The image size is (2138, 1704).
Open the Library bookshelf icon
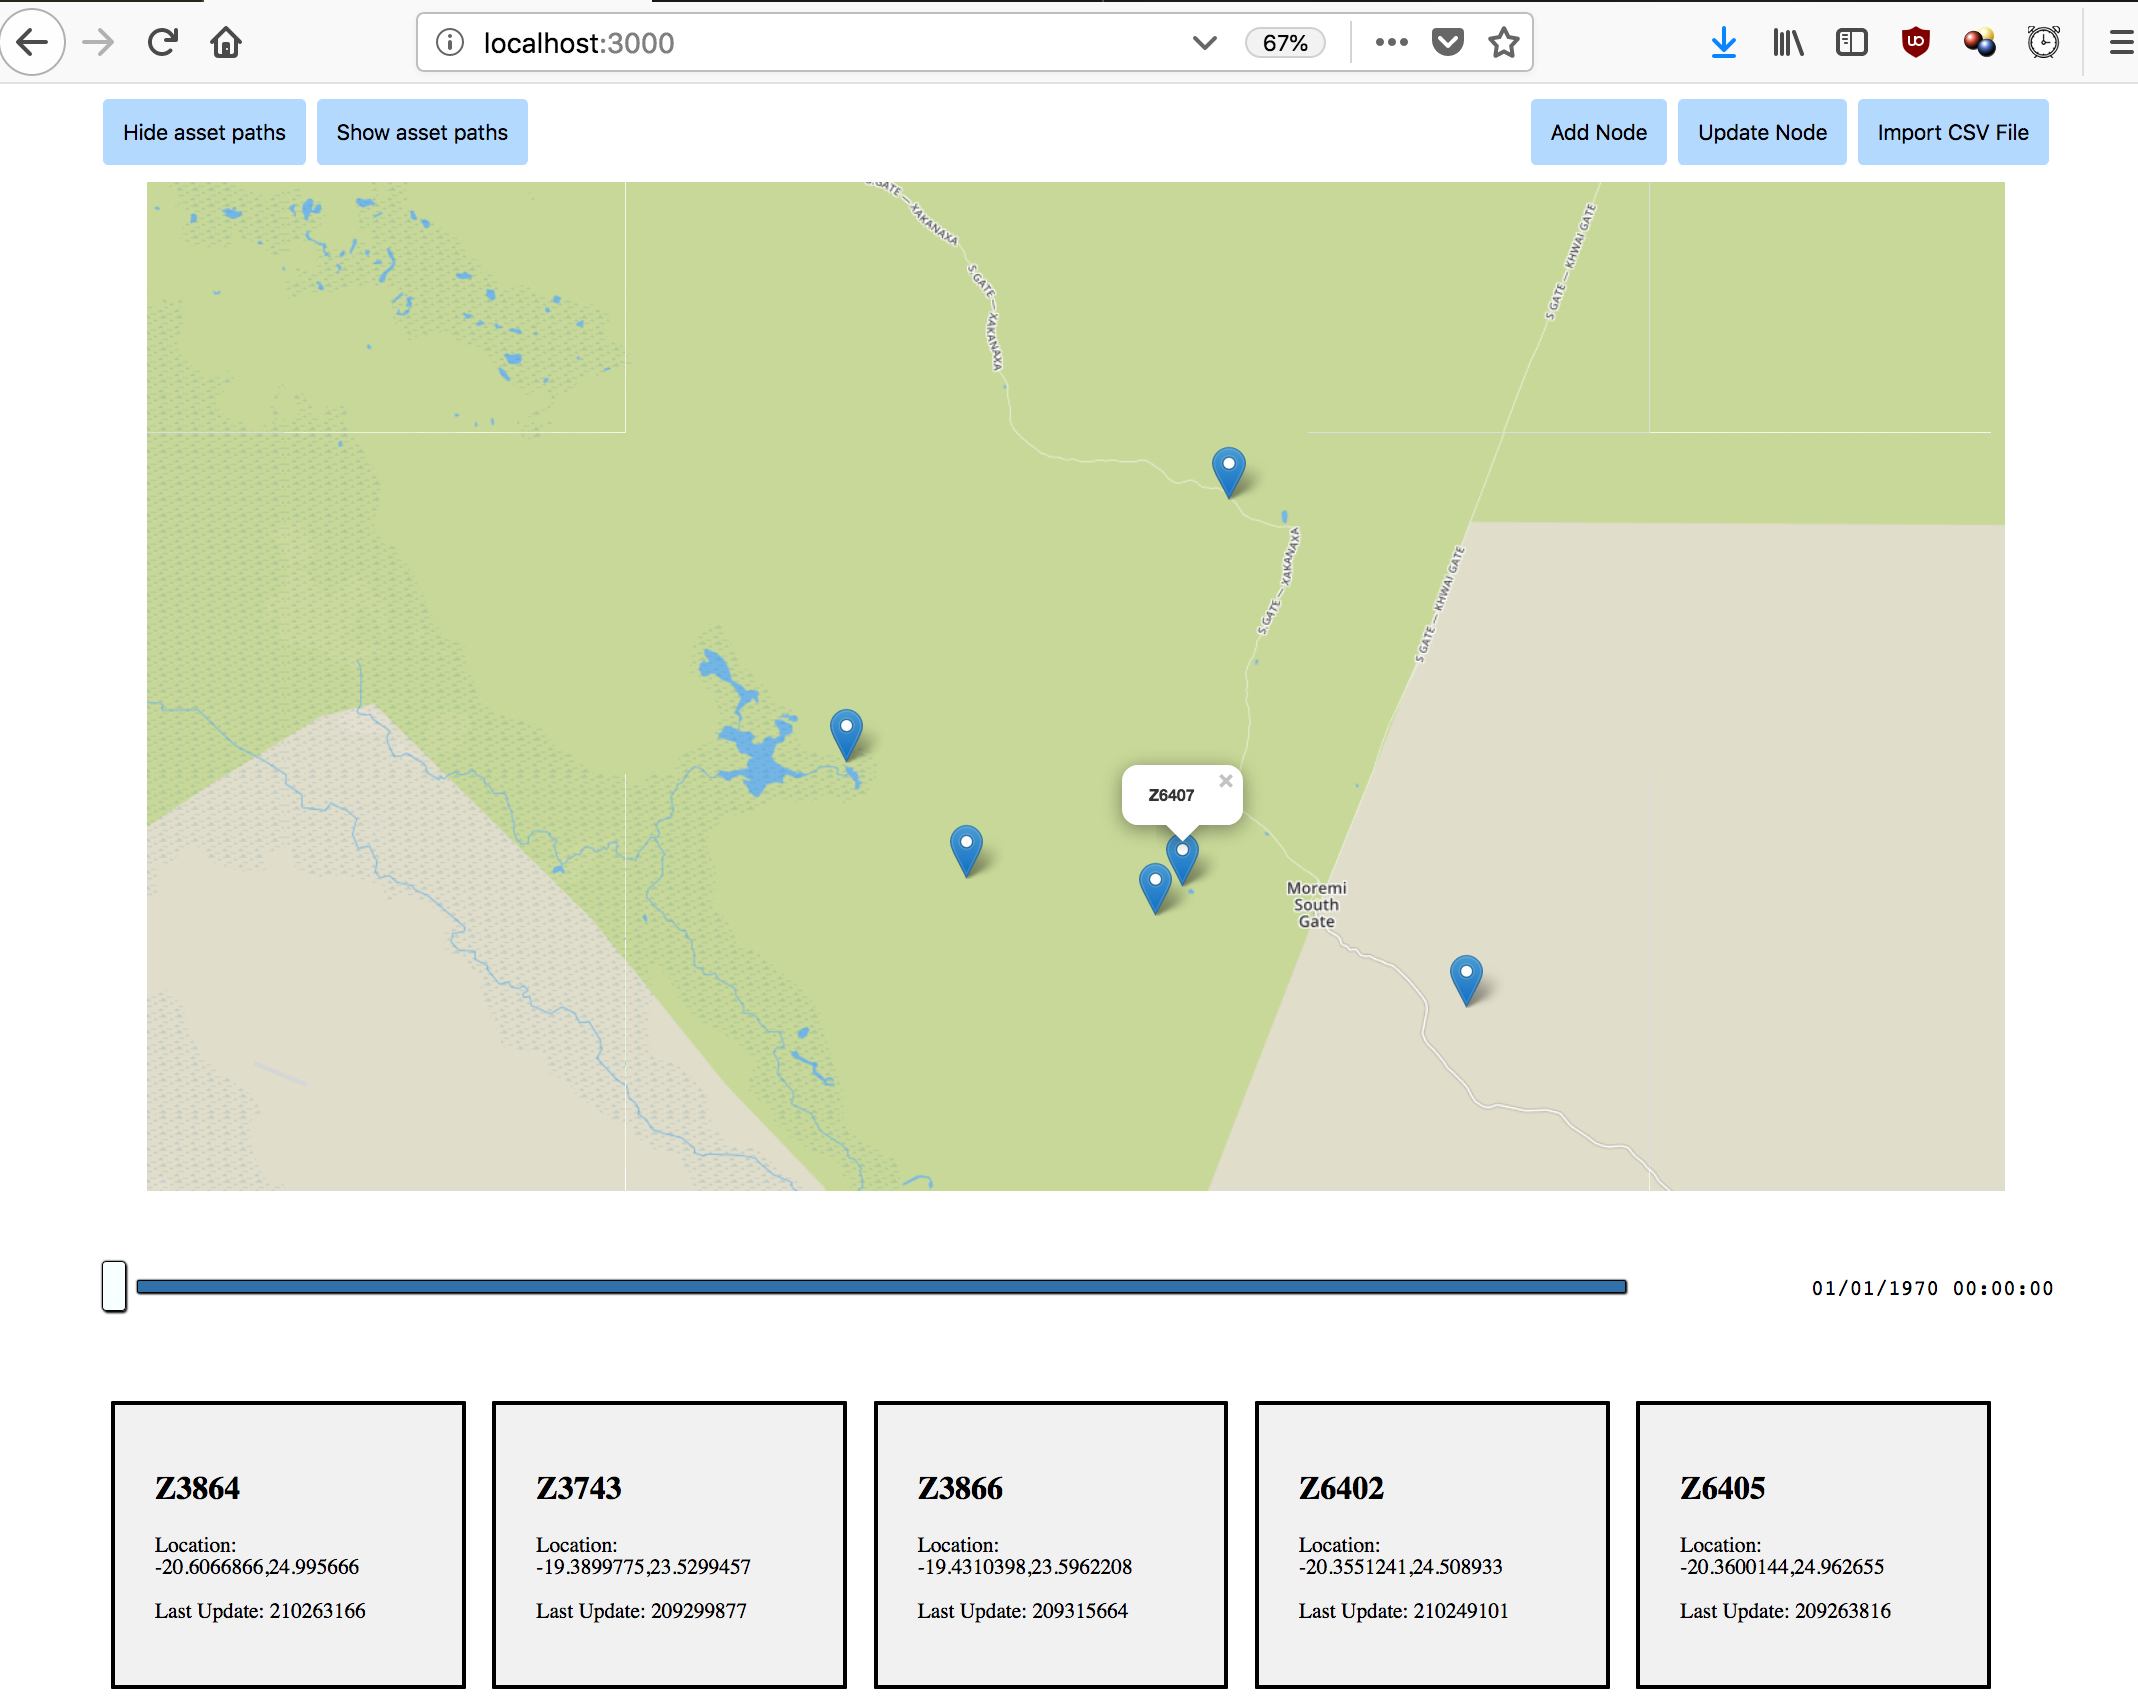pyautogui.click(x=1787, y=42)
